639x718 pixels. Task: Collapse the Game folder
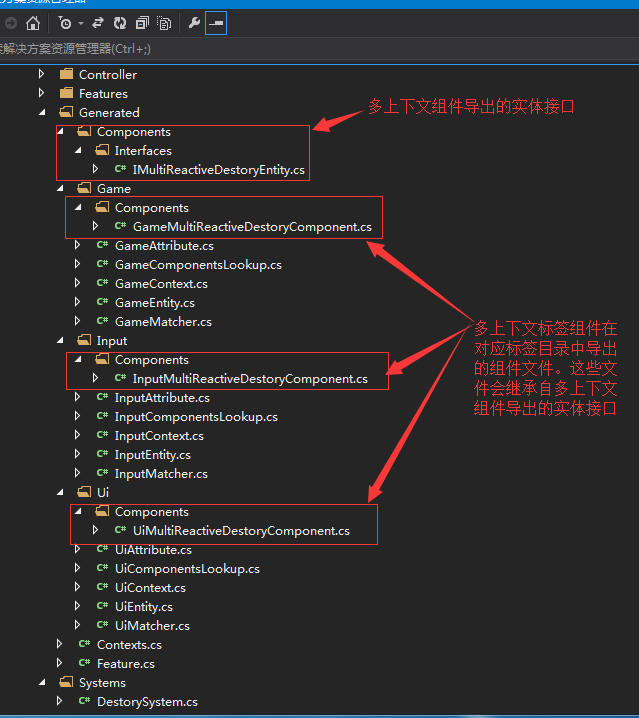60,189
